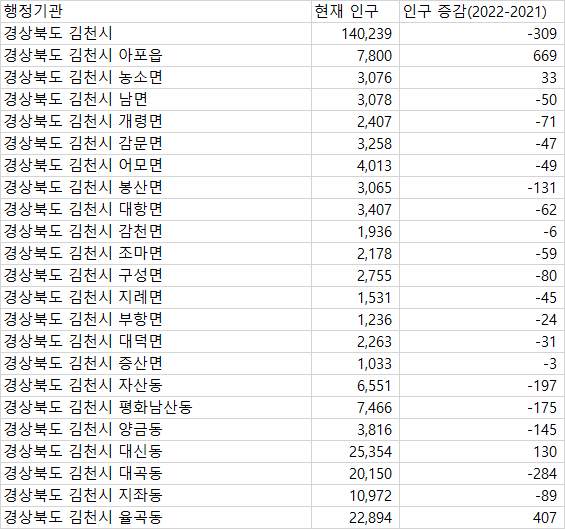Click the population value 2,755
The image size is (565, 529).
tap(374, 276)
